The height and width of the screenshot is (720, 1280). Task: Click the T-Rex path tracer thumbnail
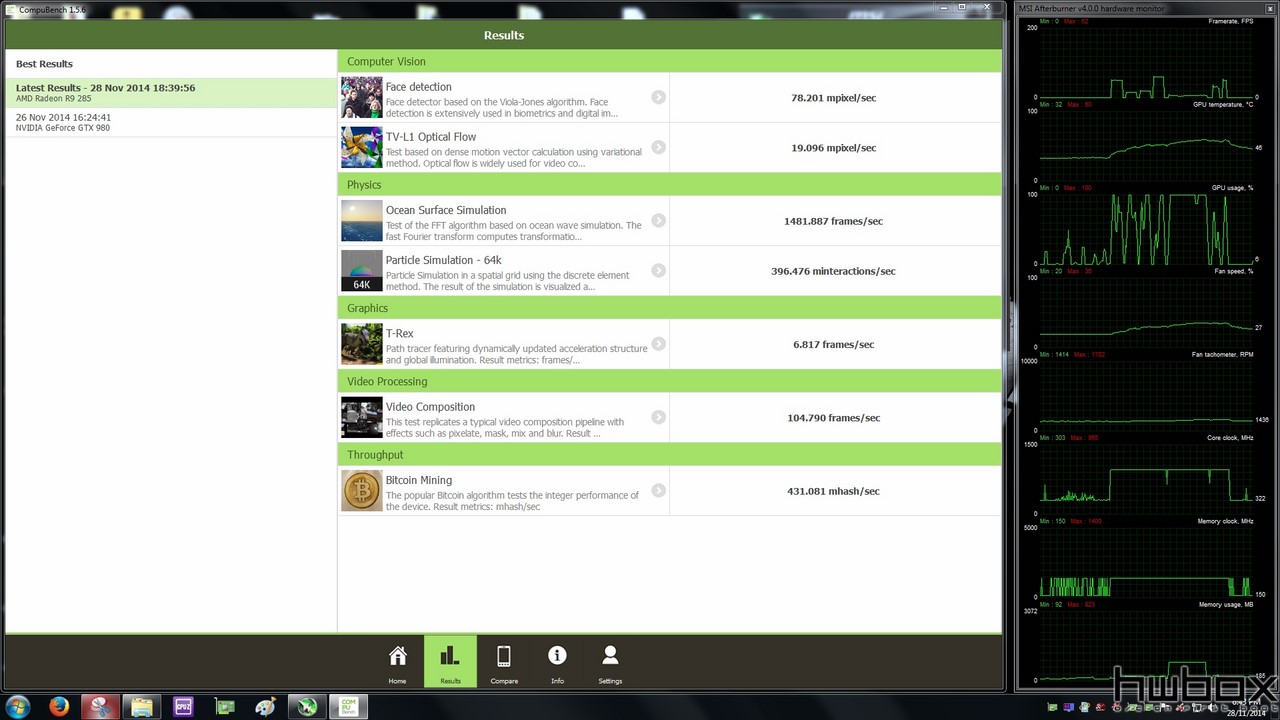pyautogui.click(x=361, y=344)
